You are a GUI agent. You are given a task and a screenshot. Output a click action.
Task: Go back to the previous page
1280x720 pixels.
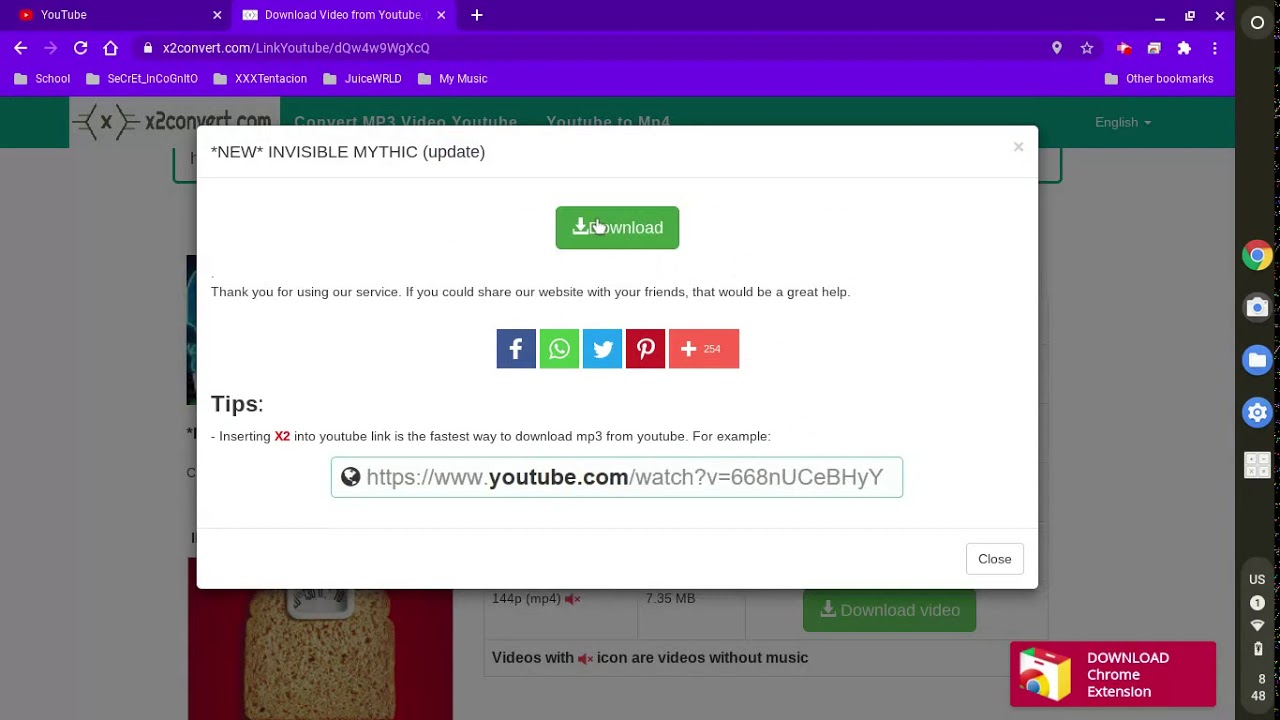coord(21,48)
